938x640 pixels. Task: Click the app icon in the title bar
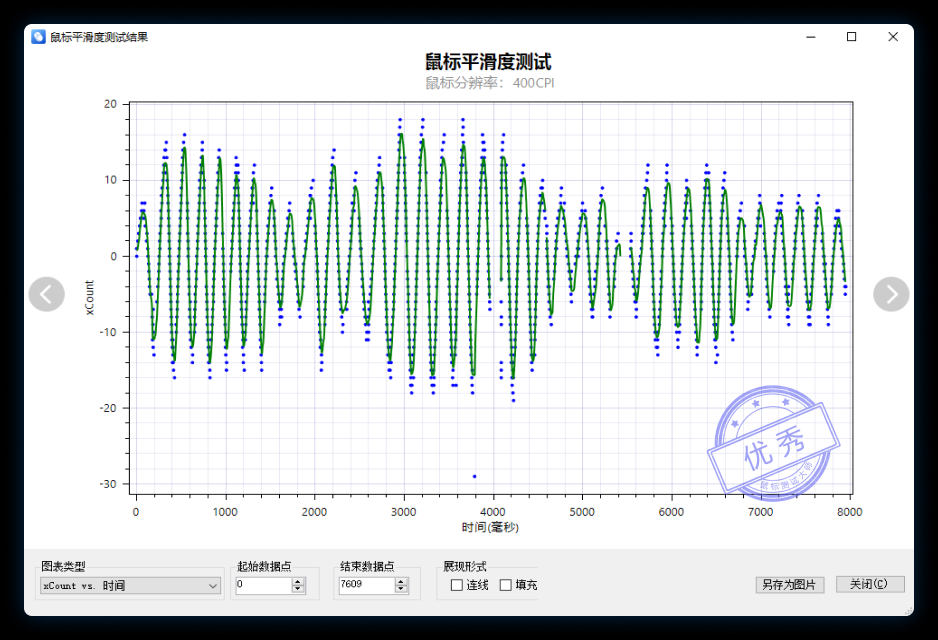(x=38, y=37)
